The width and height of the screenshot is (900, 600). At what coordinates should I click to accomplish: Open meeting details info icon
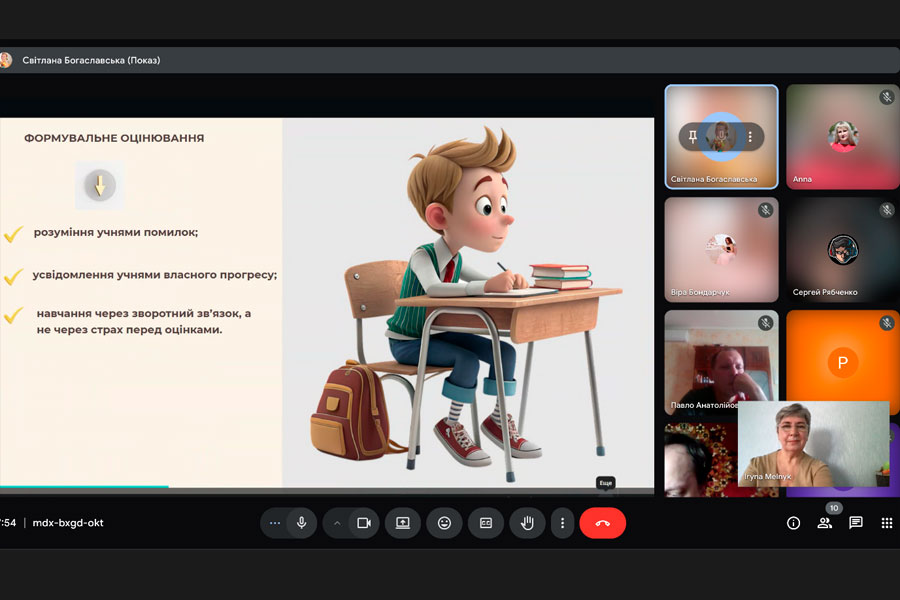click(793, 523)
